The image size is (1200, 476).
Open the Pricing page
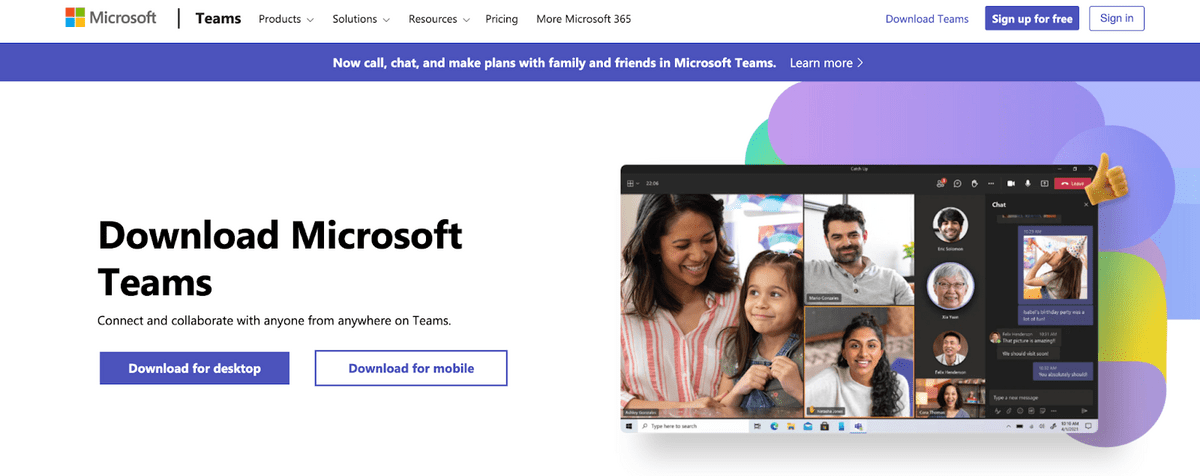(502, 19)
